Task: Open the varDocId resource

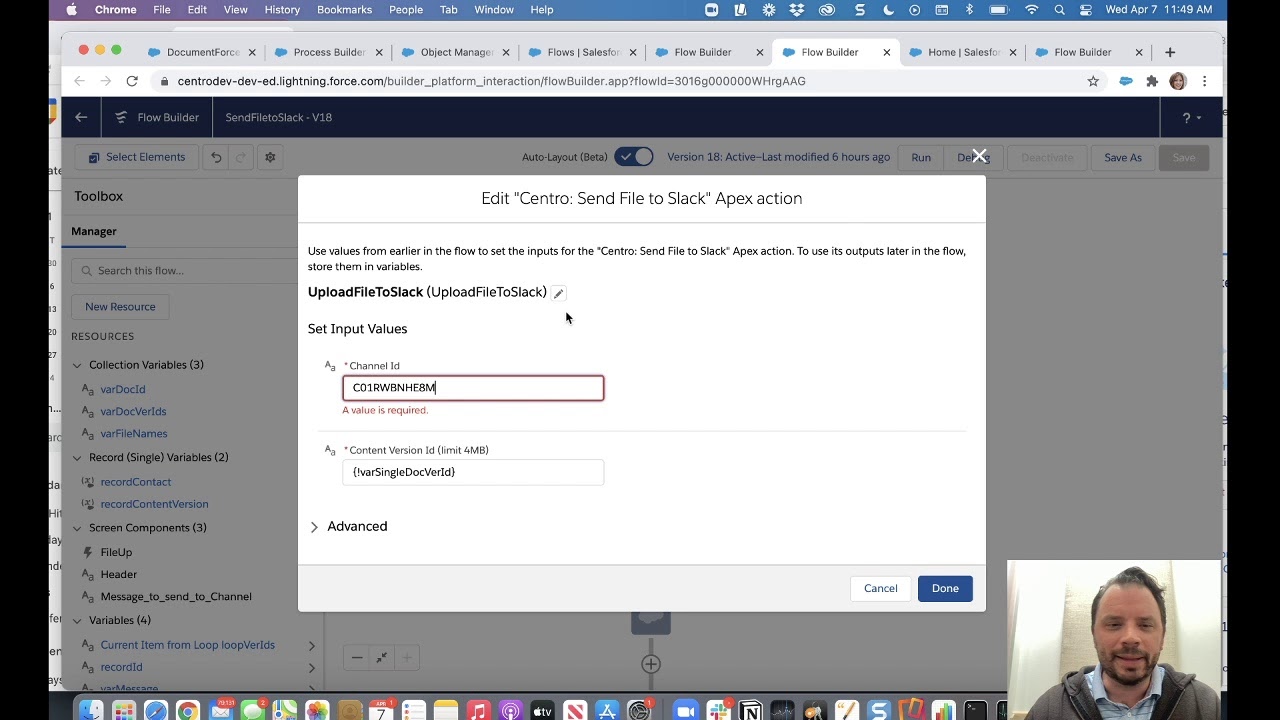Action: pos(123,389)
